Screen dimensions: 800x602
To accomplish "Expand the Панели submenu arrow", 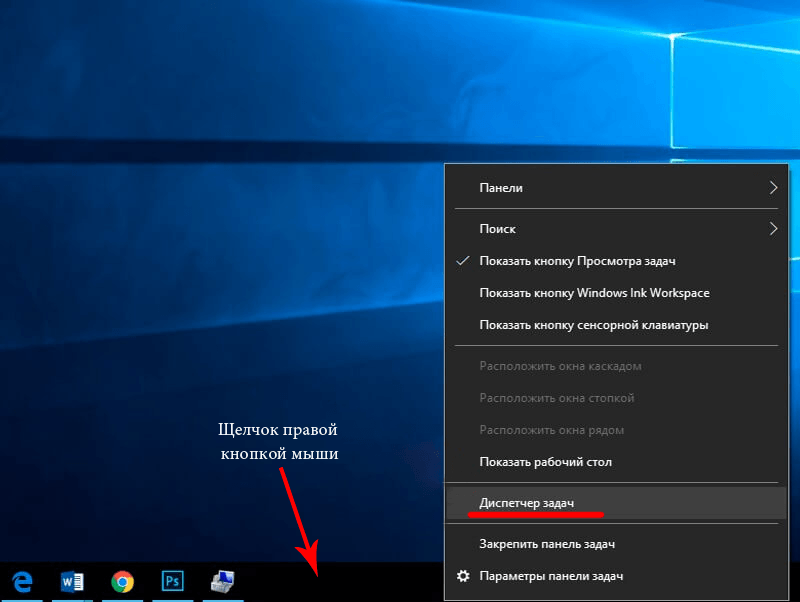I will (x=772, y=187).
